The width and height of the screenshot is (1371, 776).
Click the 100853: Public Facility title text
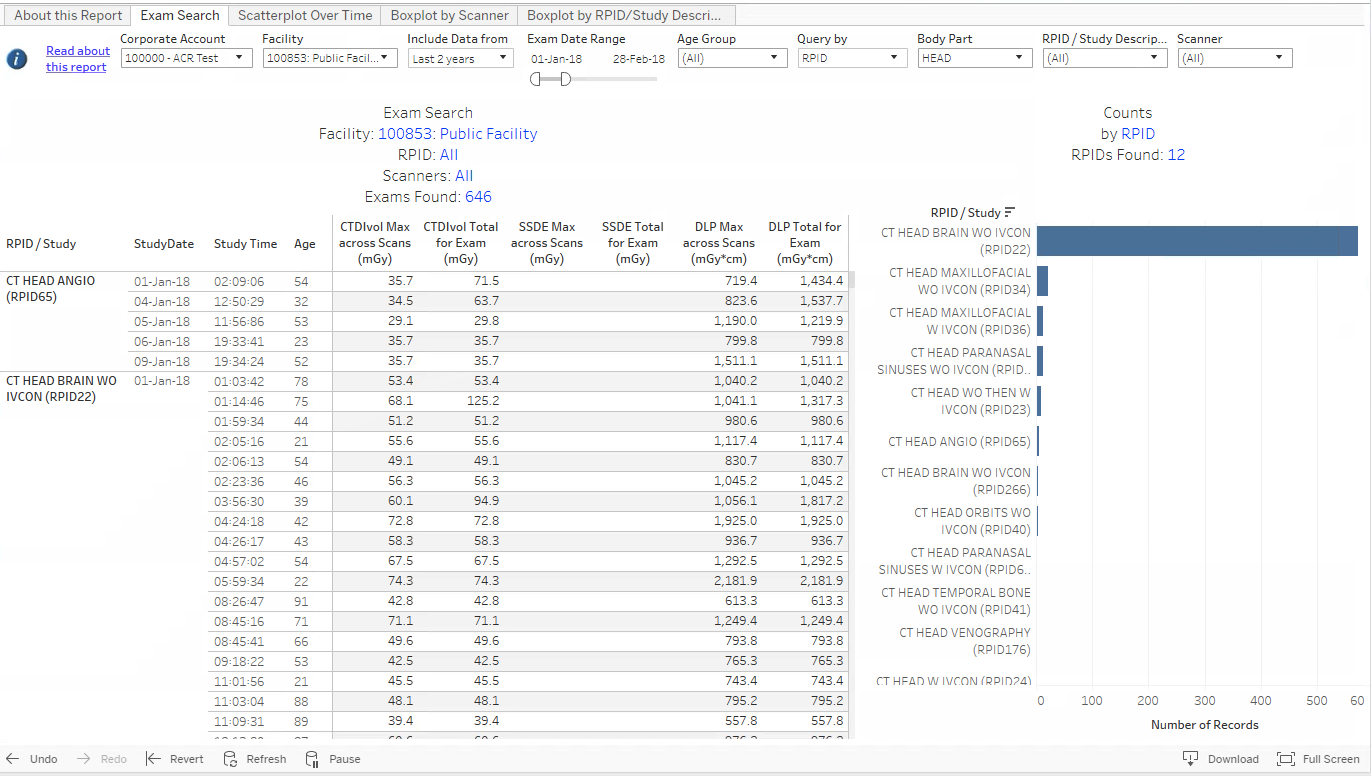[x=457, y=134]
